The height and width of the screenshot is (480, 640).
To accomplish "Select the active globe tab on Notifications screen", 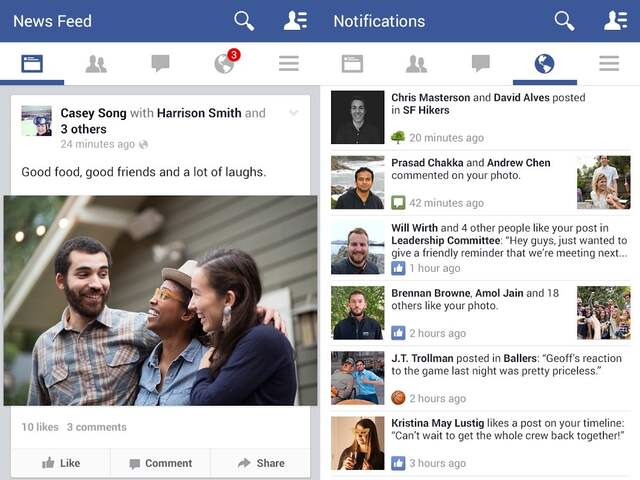I will tap(544, 64).
